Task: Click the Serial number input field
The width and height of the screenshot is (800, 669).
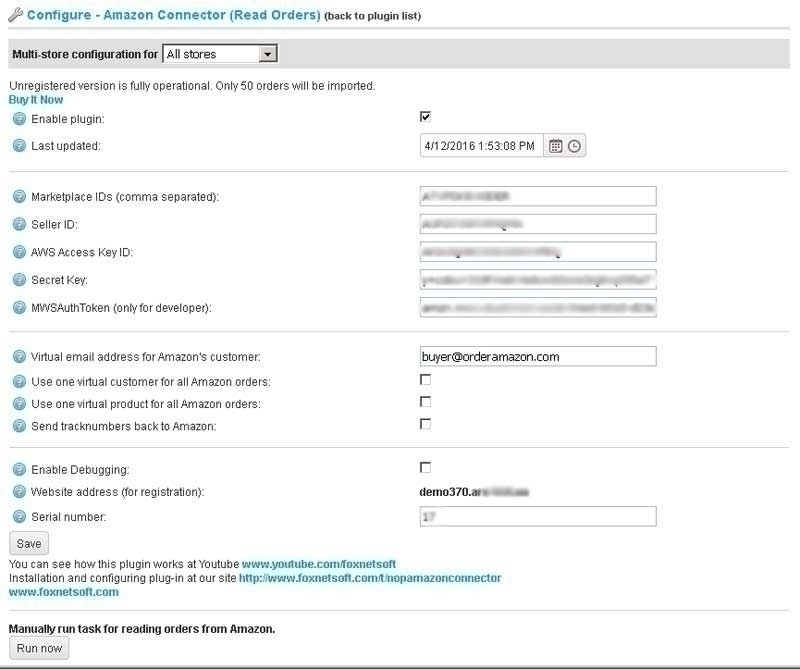Action: point(538,516)
